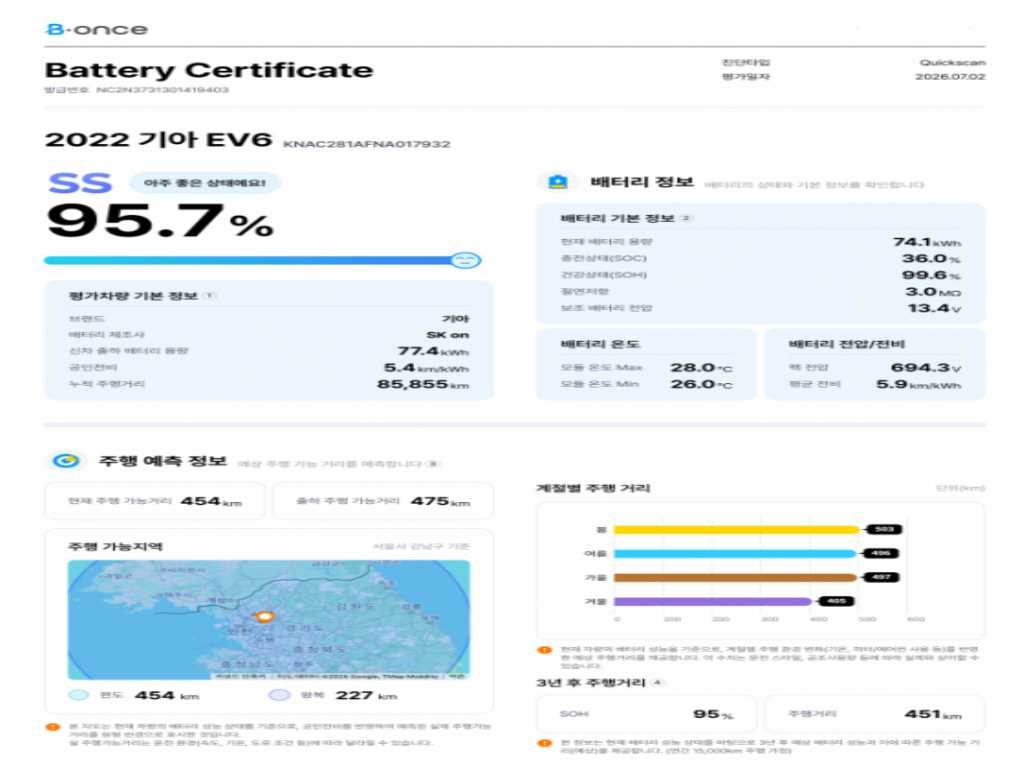Click the orange notice icon under the seasonal chart
This screenshot has height=768, width=1024.
tap(543, 650)
